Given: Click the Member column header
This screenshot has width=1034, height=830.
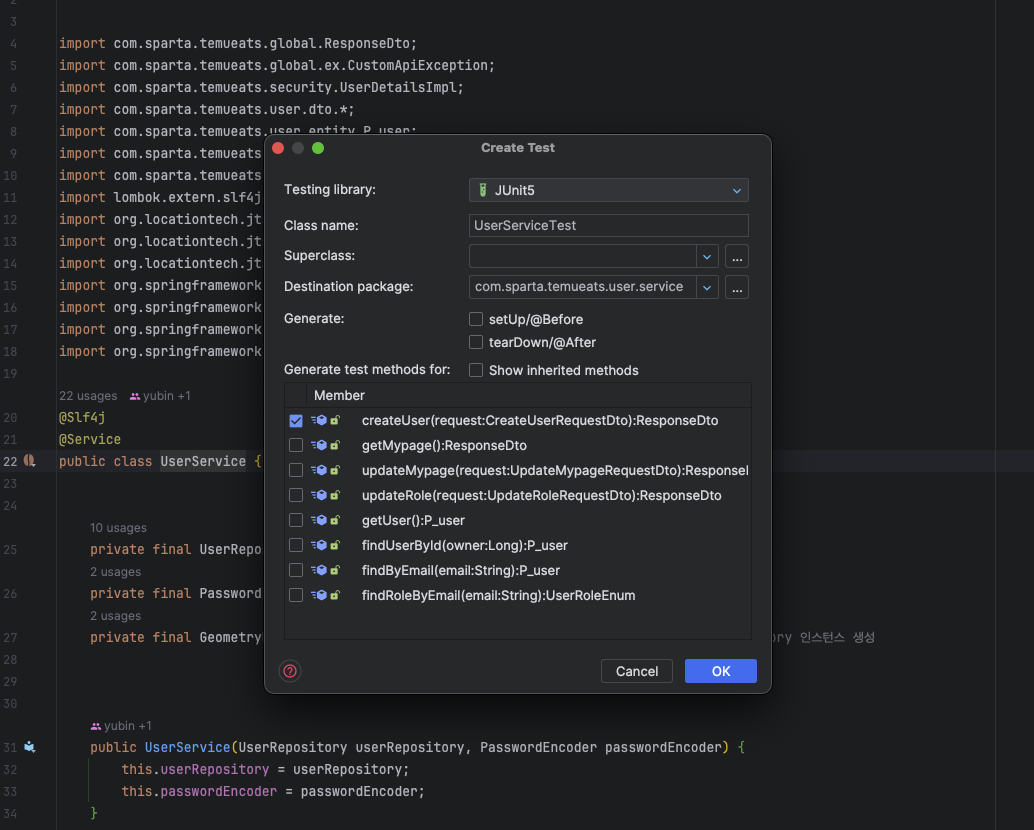Looking at the screenshot, I should 339,396.
